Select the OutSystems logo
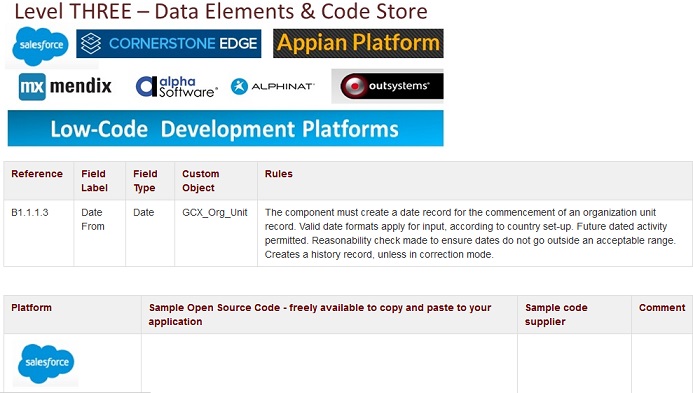This screenshot has width=693, height=393. point(388,86)
